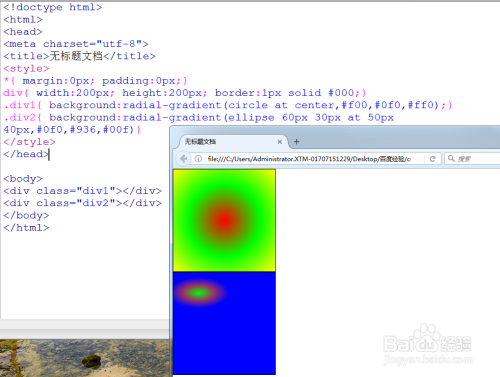Screen dimensions: 500x377
Task: Click the .div2 radial-gradient ellipse rule
Action: [x=198, y=123]
